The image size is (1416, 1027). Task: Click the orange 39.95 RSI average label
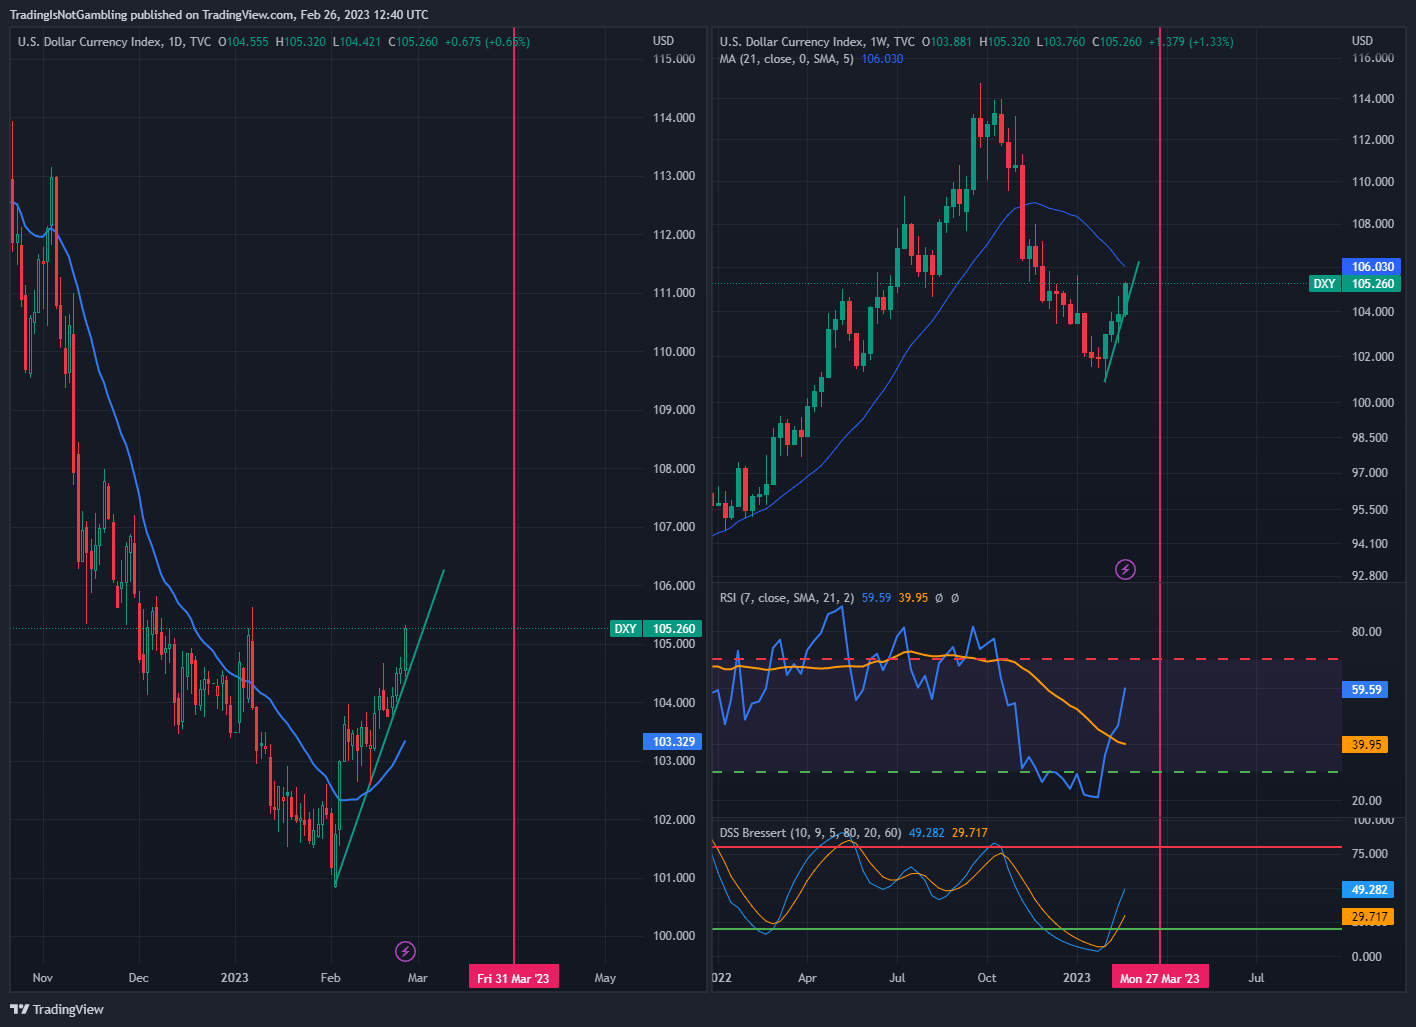coord(1366,745)
